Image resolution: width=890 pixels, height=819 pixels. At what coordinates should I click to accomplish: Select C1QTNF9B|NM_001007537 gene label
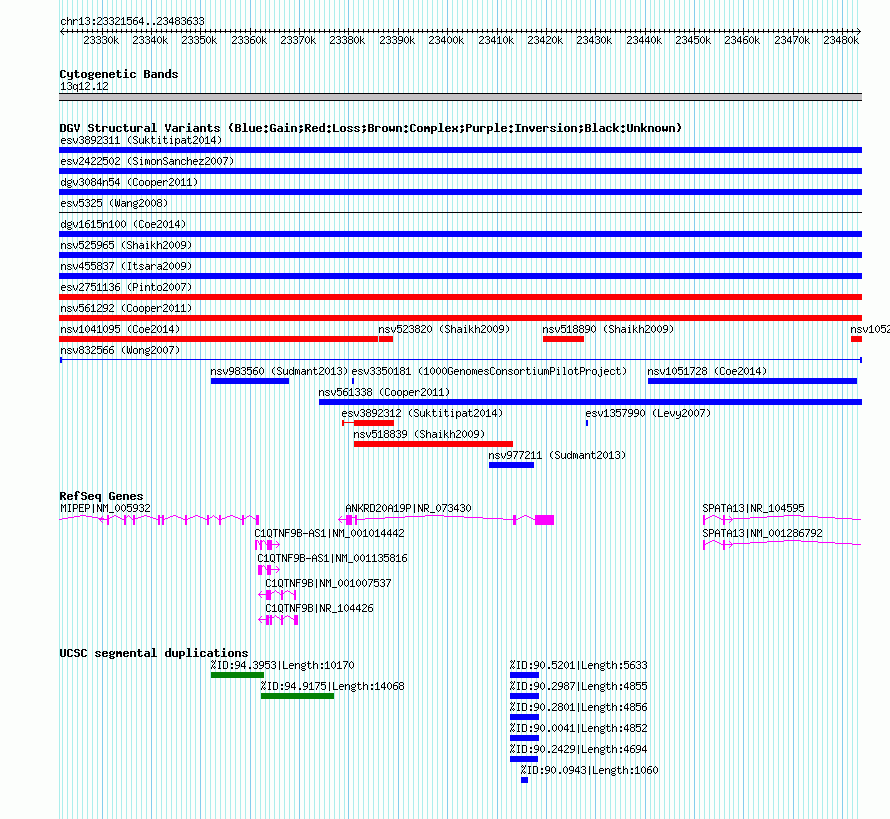(x=328, y=583)
